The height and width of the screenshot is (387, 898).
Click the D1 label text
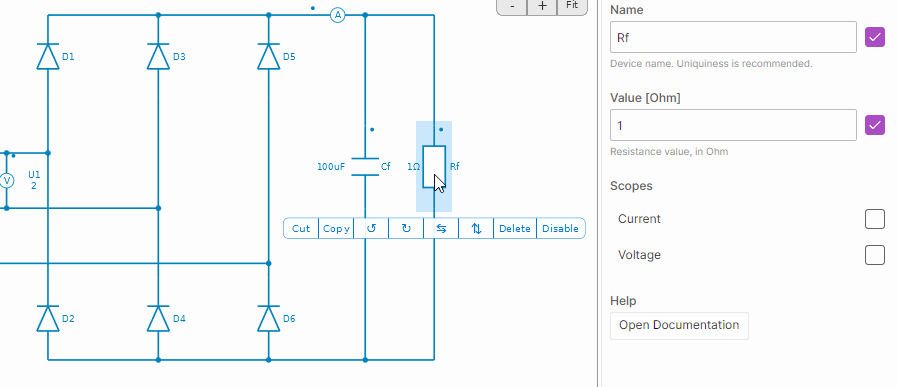click(x=68, y=57)
